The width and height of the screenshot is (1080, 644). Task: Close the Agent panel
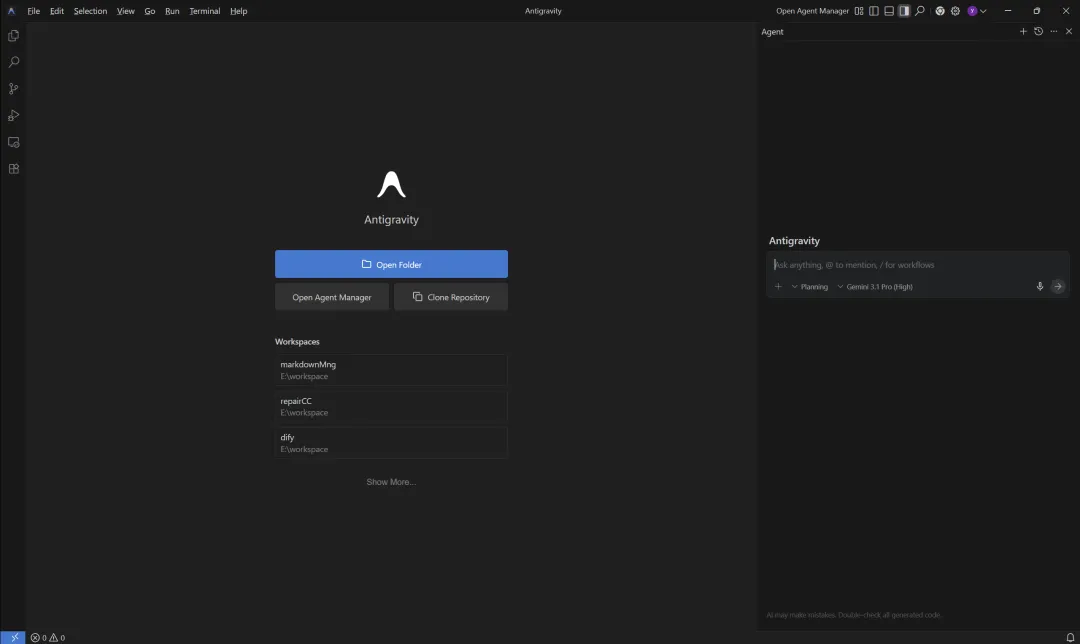pos(1068,32)
